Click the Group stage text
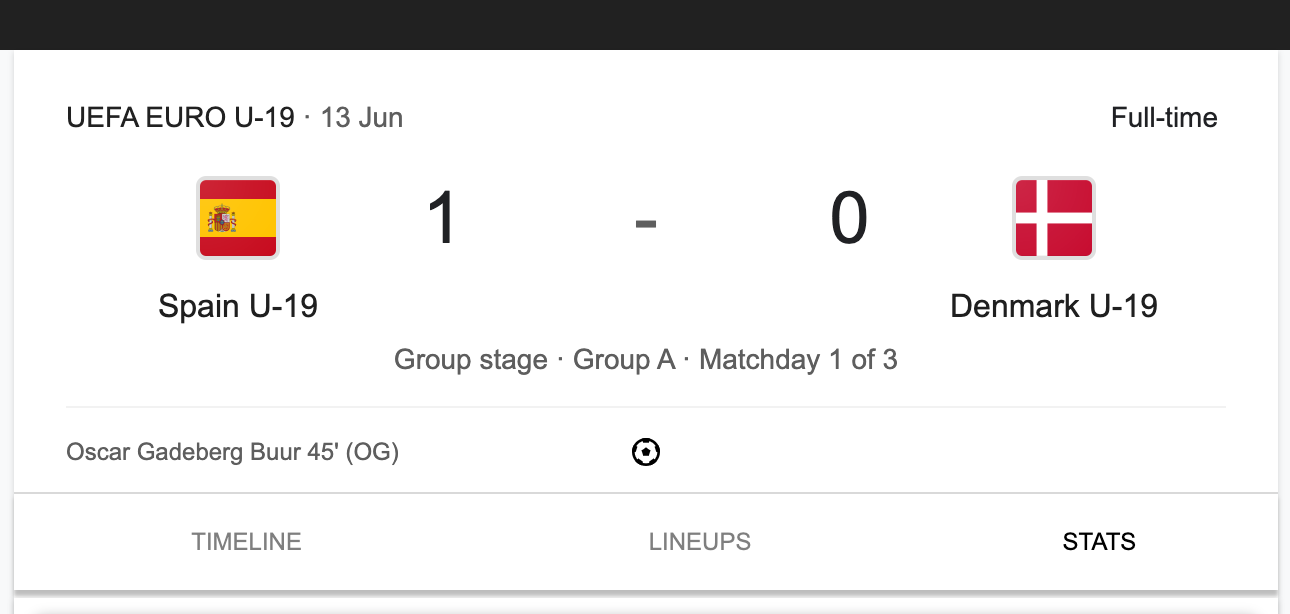 click(x=471, y=360)
